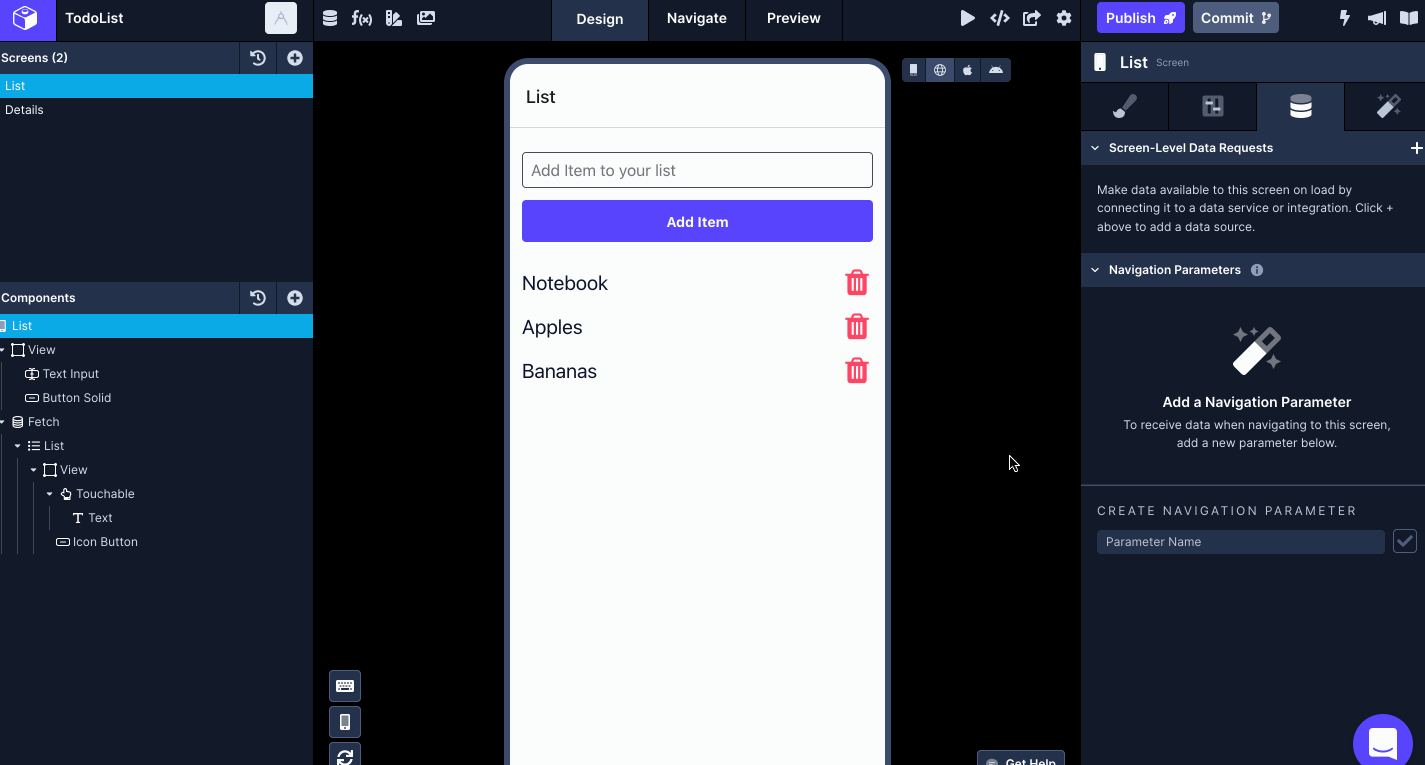Add a screen-level data request with plus
1425x765 pixels.
(x=1416, y=148)
